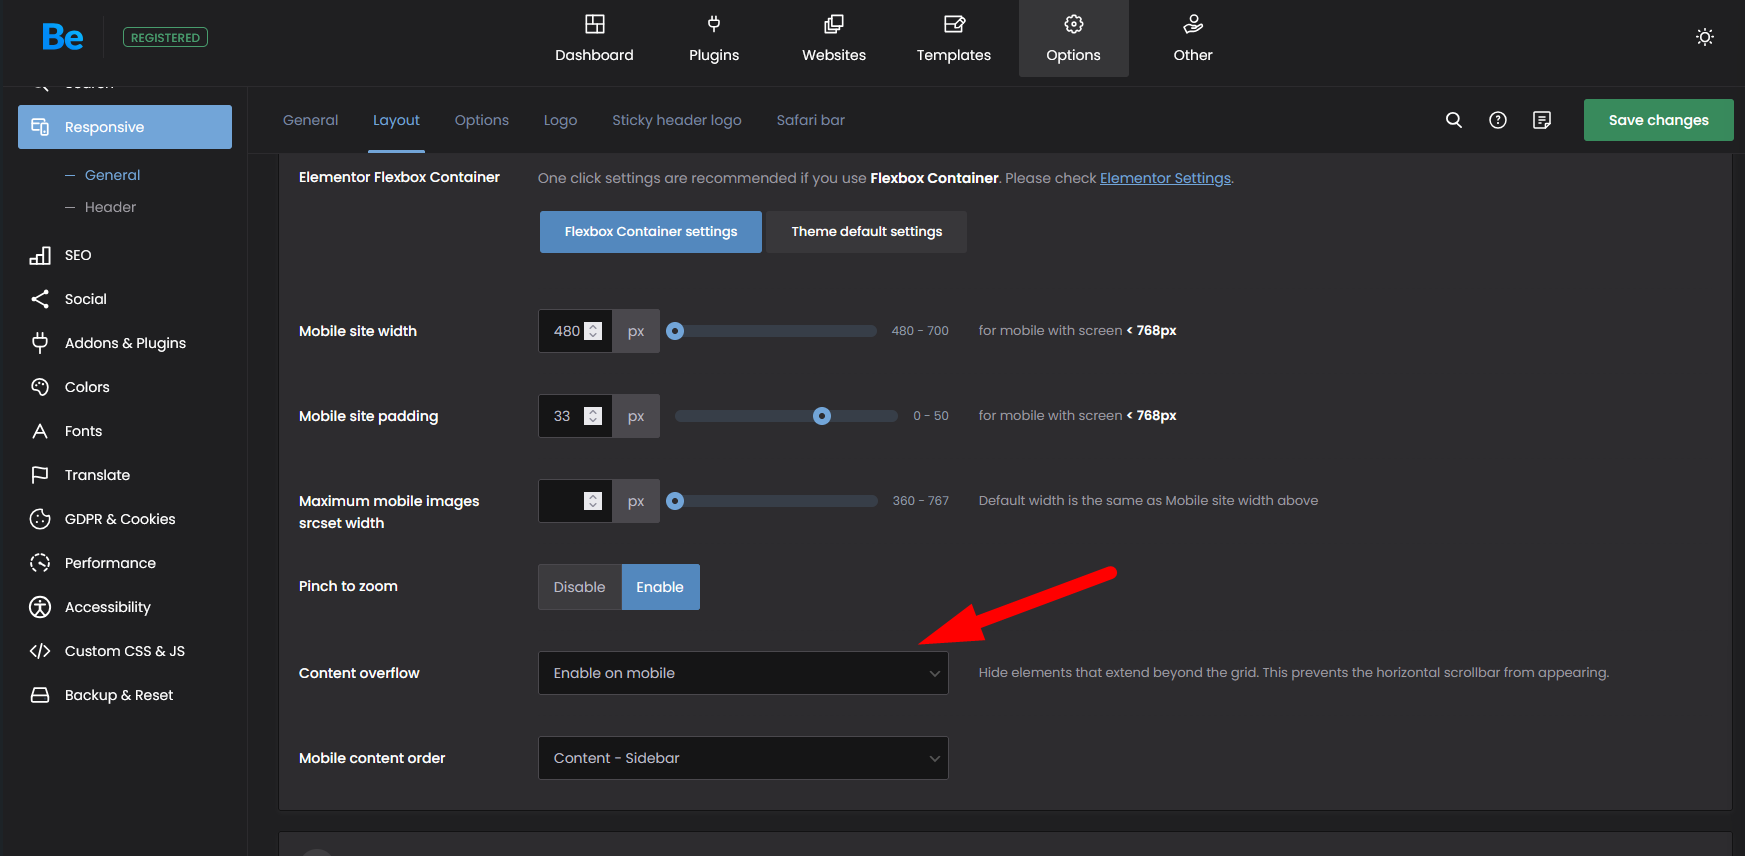Screen dimensions: 1745x856
Task: Click the Translate flag icon
Action: pyautogui.click(x=40, y=475)
